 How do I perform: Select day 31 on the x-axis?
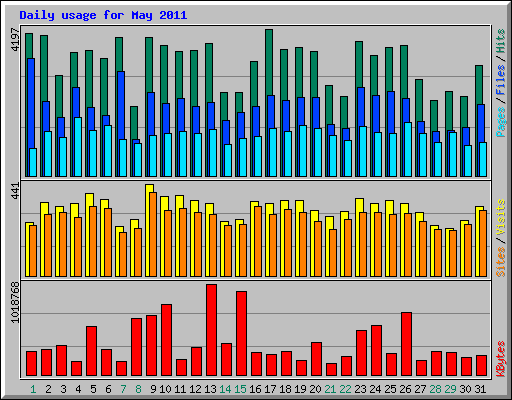tap(480, 389)
